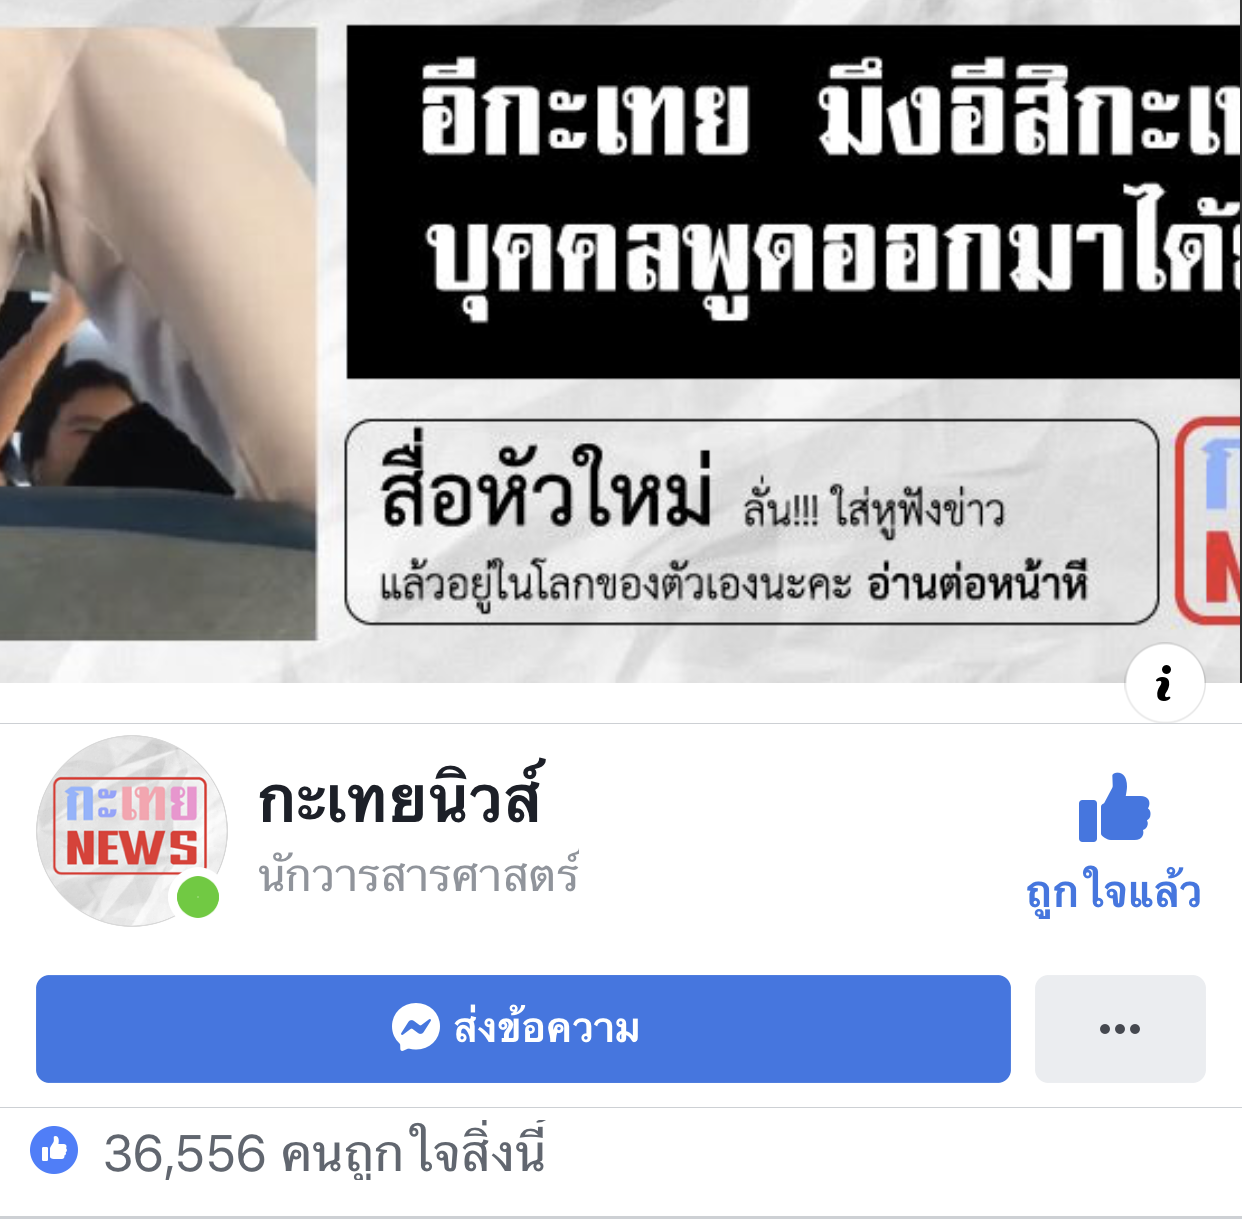Open the 36,556 คนถูกใจสิ่งนี้ likes list
This screenshot has width=1242, height=1230.
(x=324, y=1152)
